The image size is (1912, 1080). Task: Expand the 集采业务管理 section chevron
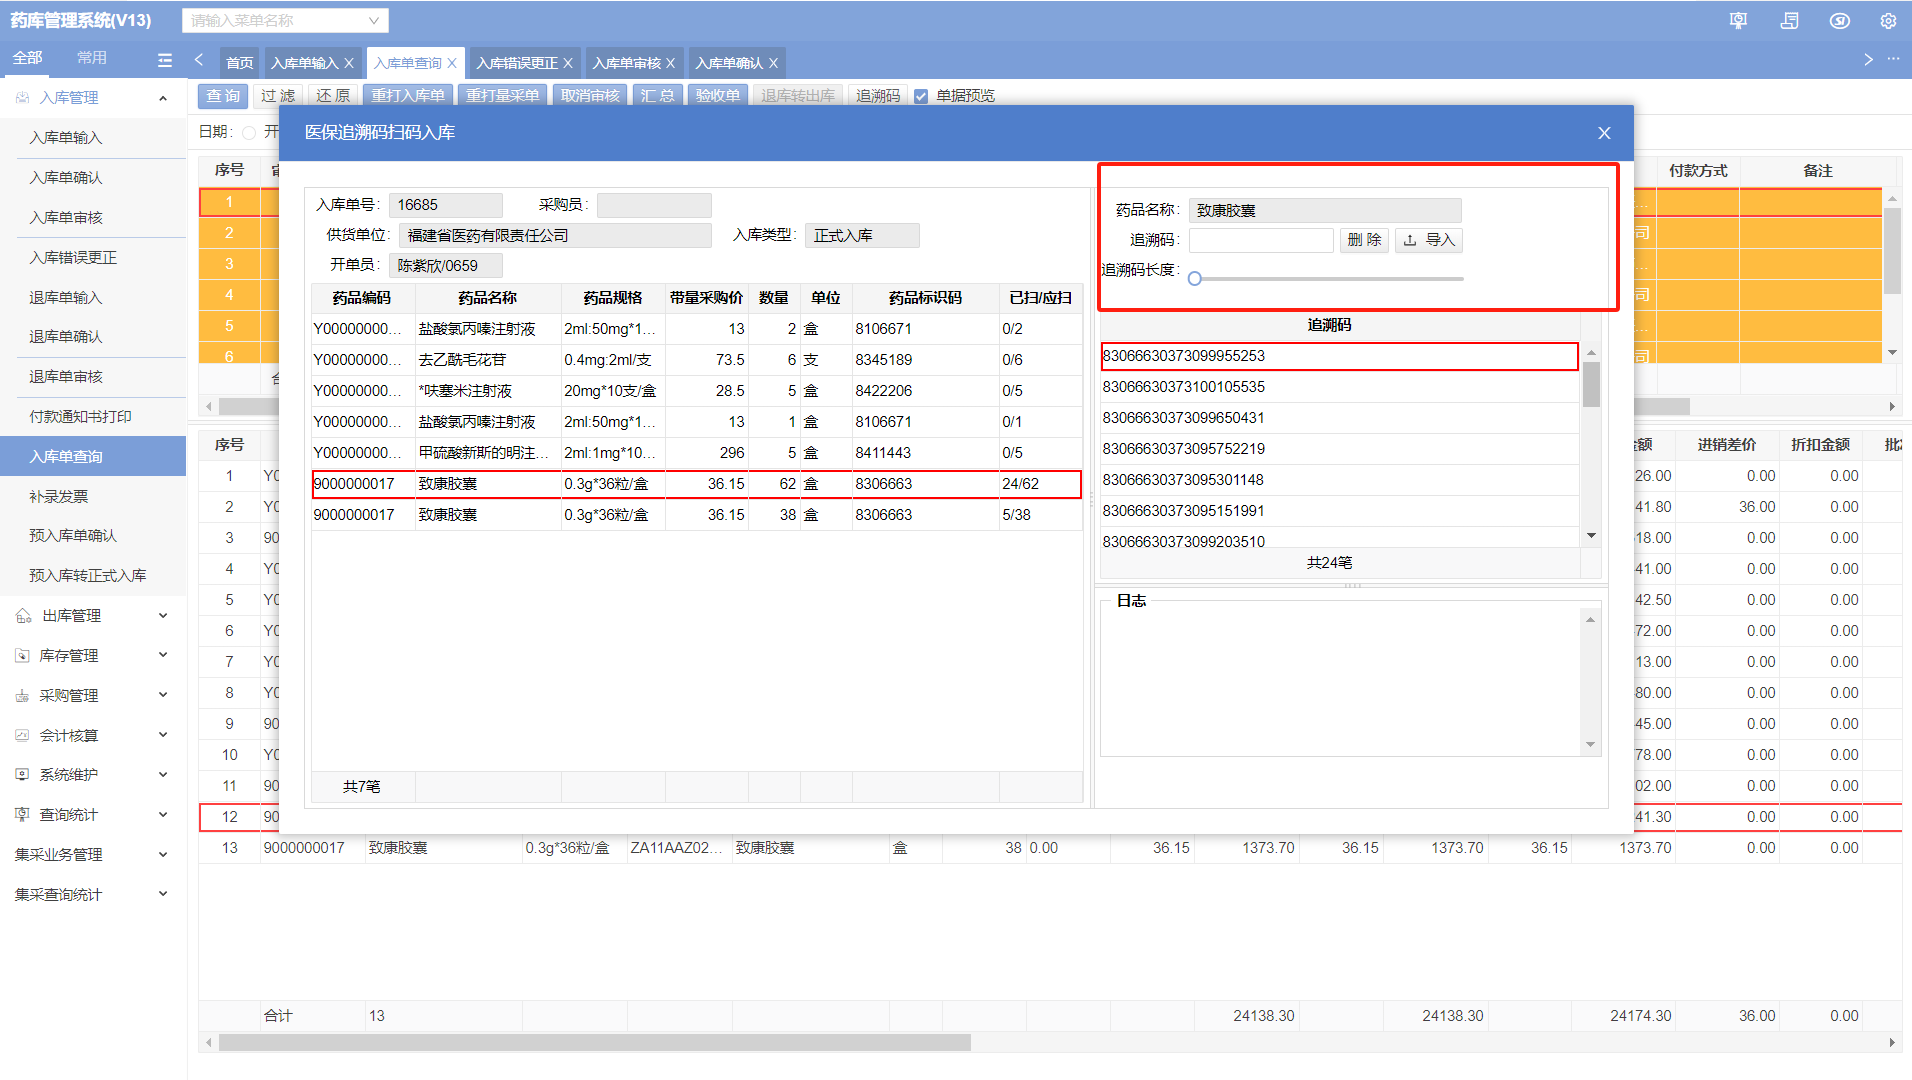point(163,855)
